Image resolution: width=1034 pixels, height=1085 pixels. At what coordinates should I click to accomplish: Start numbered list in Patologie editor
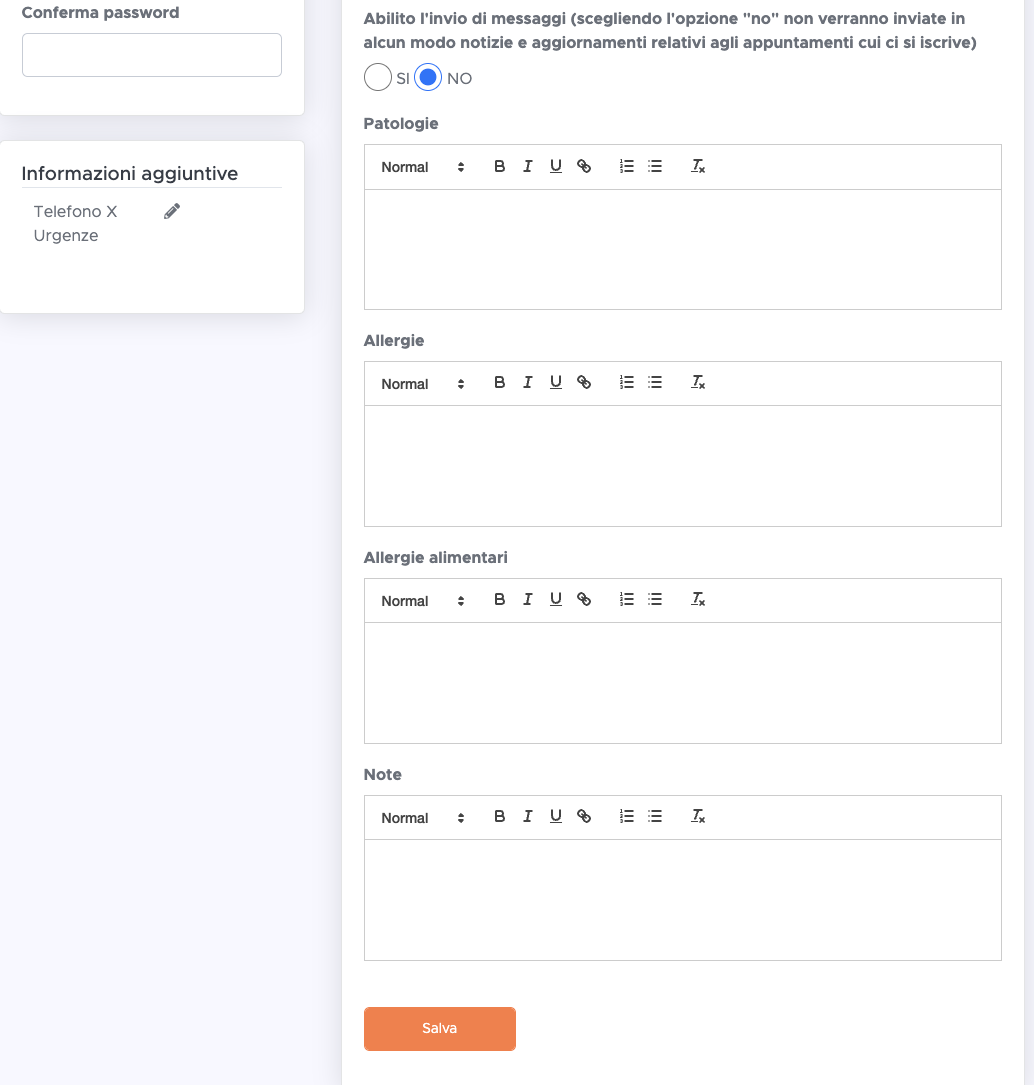626,166
